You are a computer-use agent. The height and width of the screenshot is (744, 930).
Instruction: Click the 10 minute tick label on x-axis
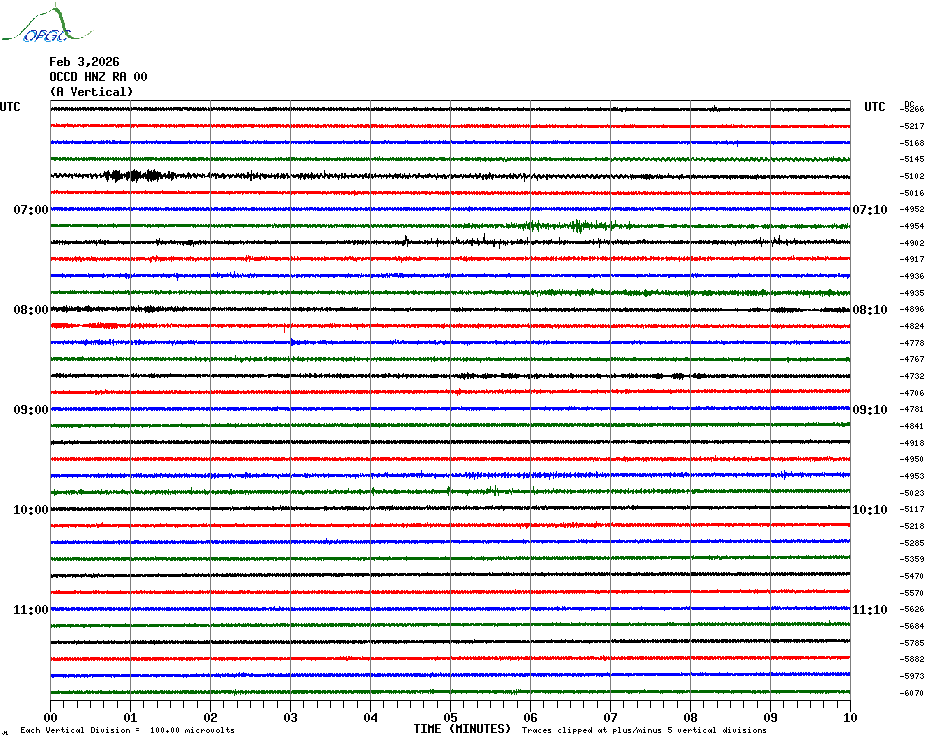849,717
